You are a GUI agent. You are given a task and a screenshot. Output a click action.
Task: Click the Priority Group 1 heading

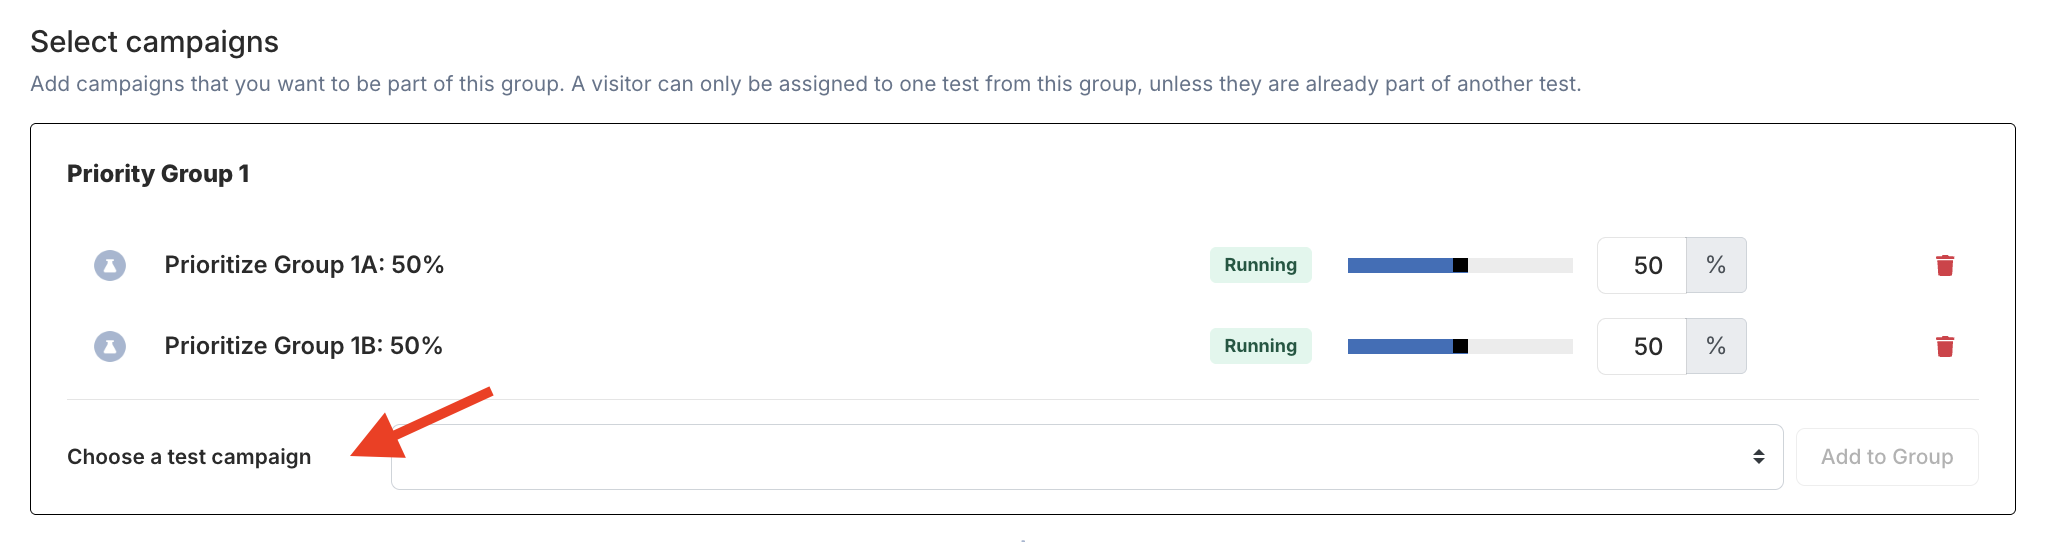158,174
